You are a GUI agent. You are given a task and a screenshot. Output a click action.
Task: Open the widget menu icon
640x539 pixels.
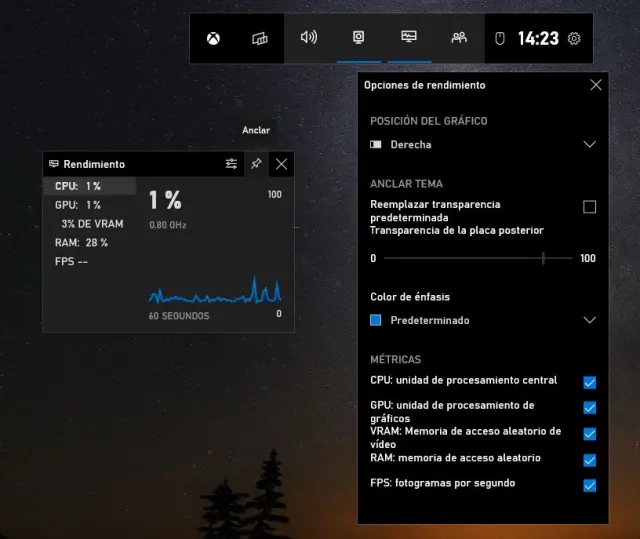pos(261,38)
